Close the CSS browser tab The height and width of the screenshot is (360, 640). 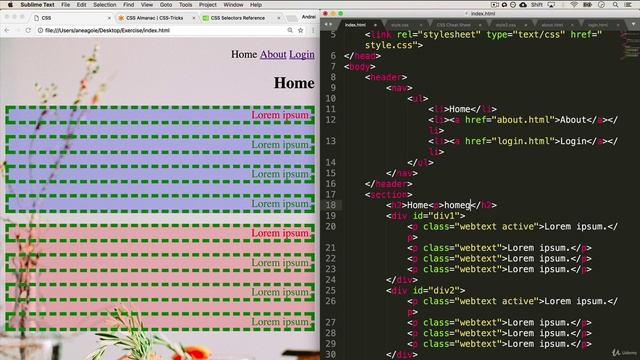(x=109, y=18)
